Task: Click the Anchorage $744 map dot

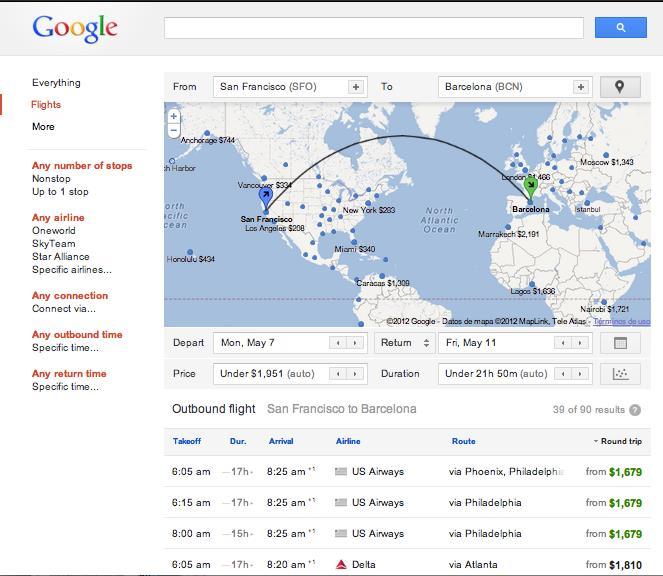Action: (x=207, y=133)
